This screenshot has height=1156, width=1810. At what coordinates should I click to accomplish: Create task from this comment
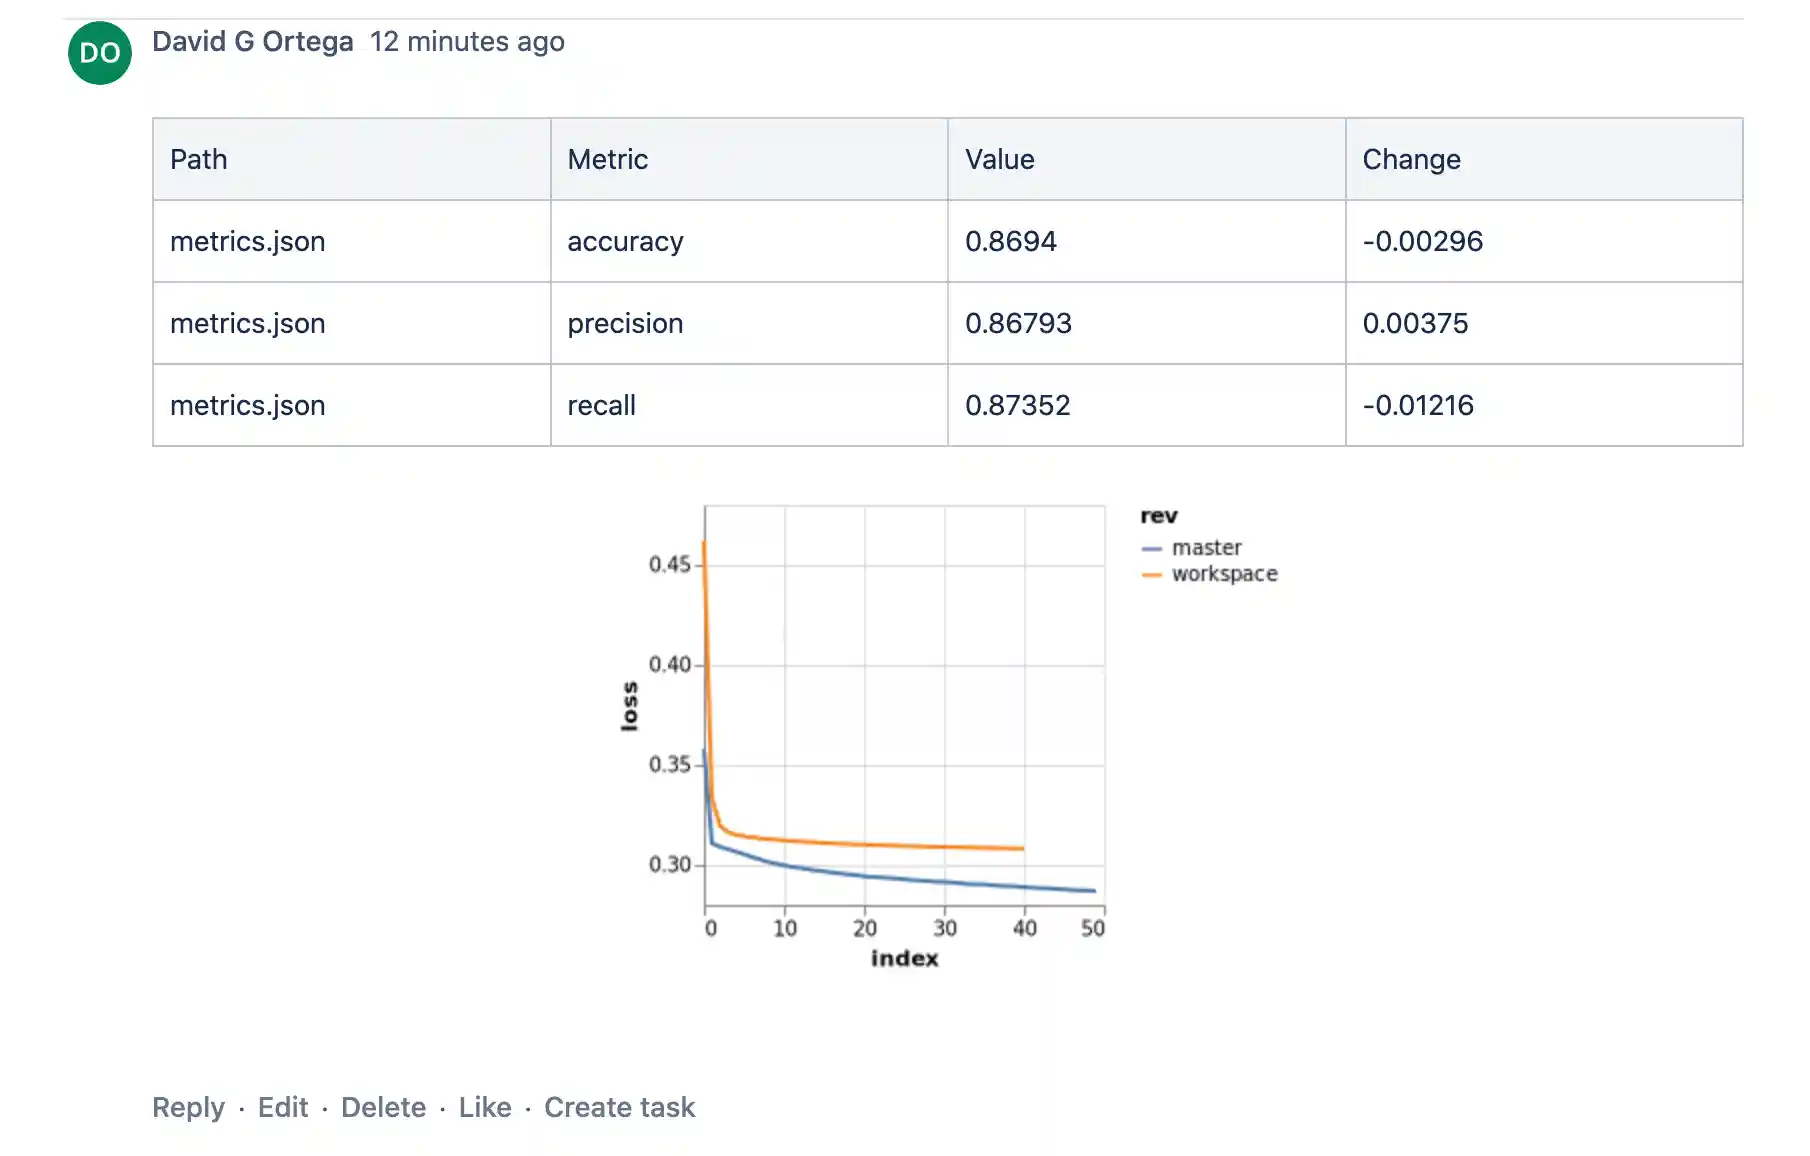[619, 1107]
